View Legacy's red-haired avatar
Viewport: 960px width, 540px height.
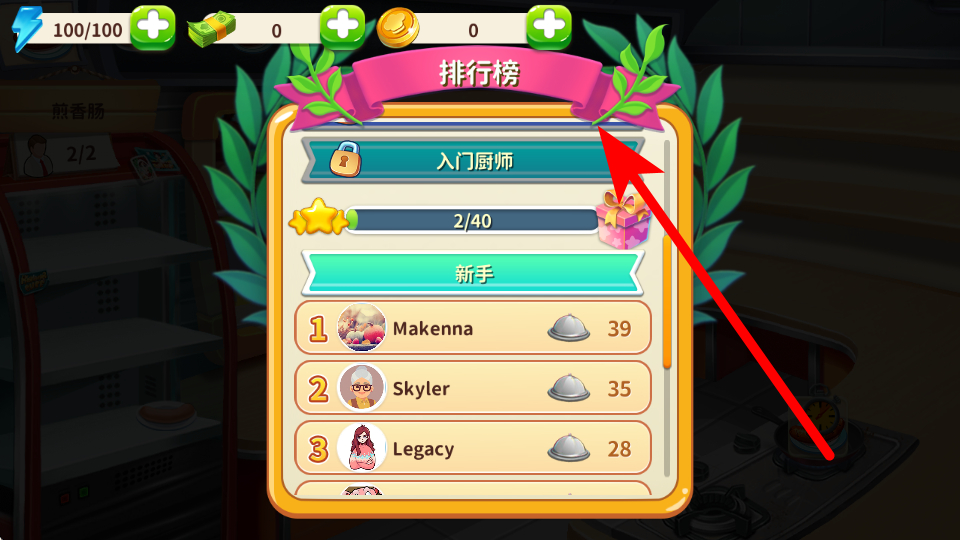[x=362, y=448]
